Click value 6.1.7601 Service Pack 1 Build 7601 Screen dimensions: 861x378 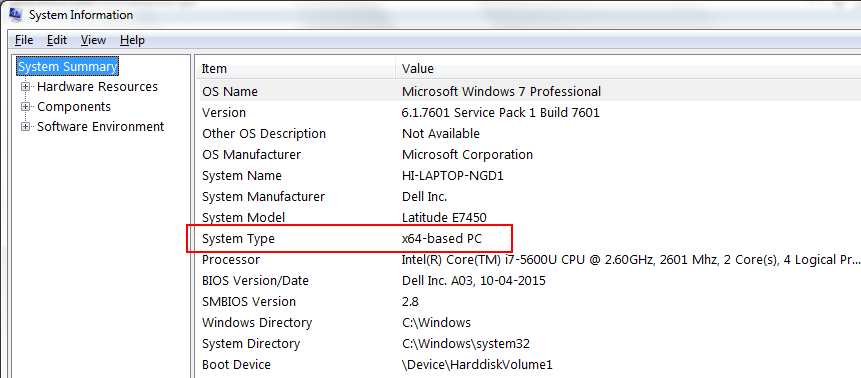pyautogui.click(x=501, y=113)
